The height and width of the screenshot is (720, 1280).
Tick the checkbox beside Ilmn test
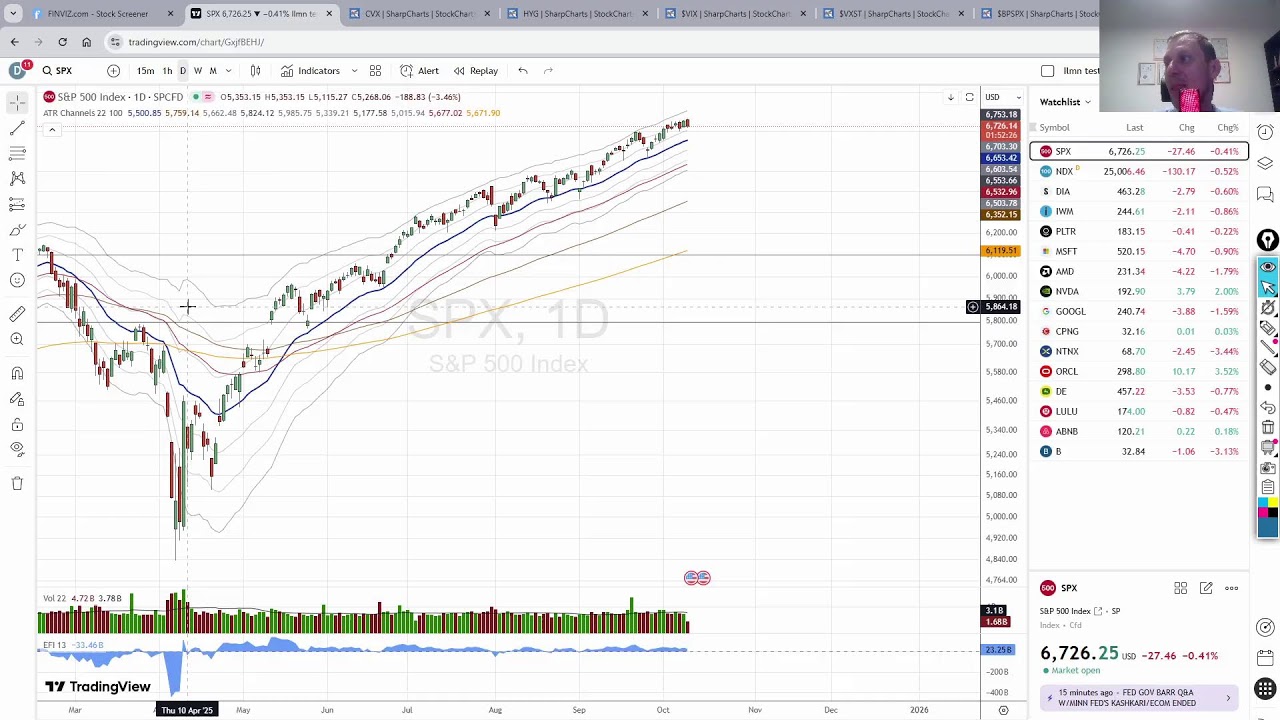pos(1047,71)
